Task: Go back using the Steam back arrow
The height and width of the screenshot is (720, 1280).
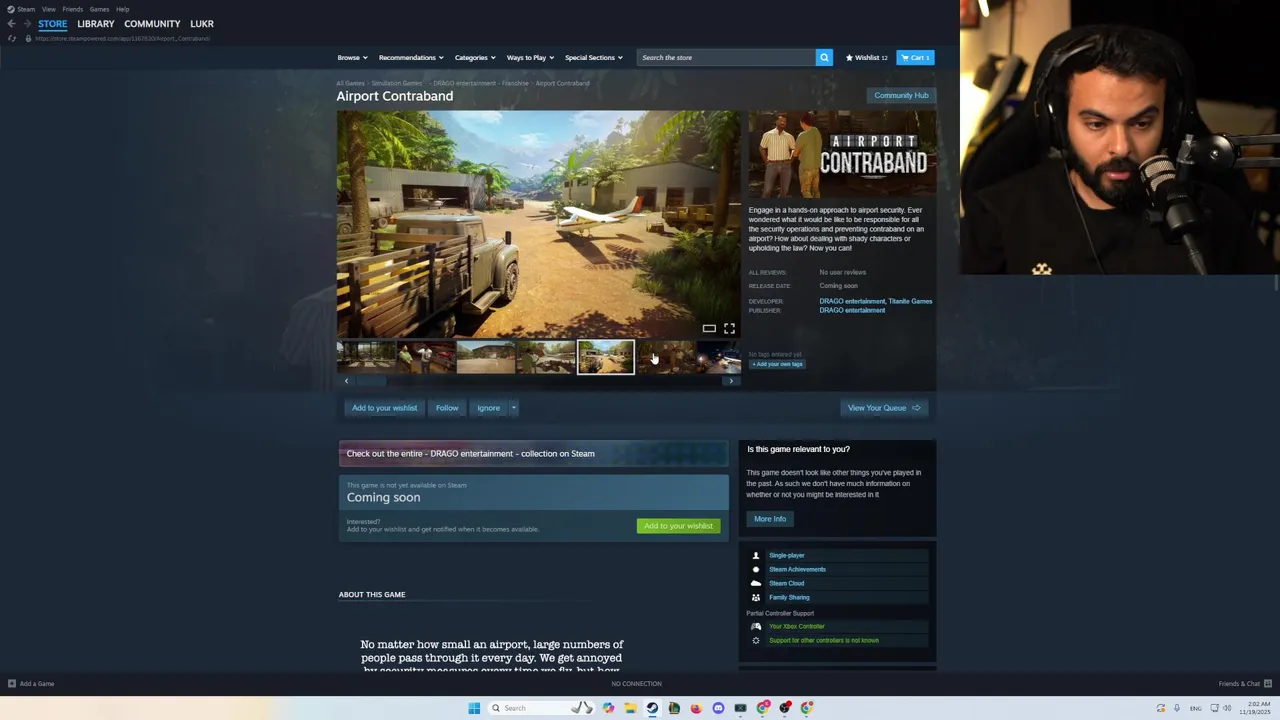Action: coord(11,24)
